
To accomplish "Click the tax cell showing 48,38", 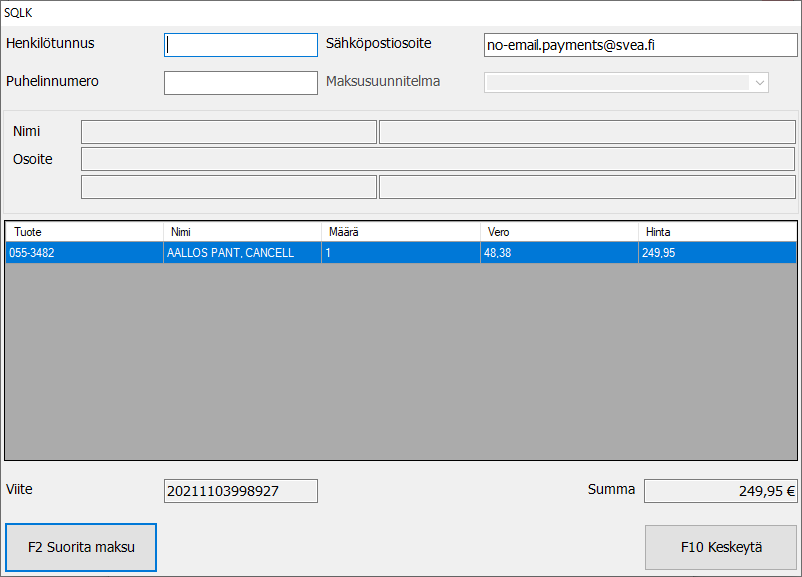I will (x=558, y=253).
